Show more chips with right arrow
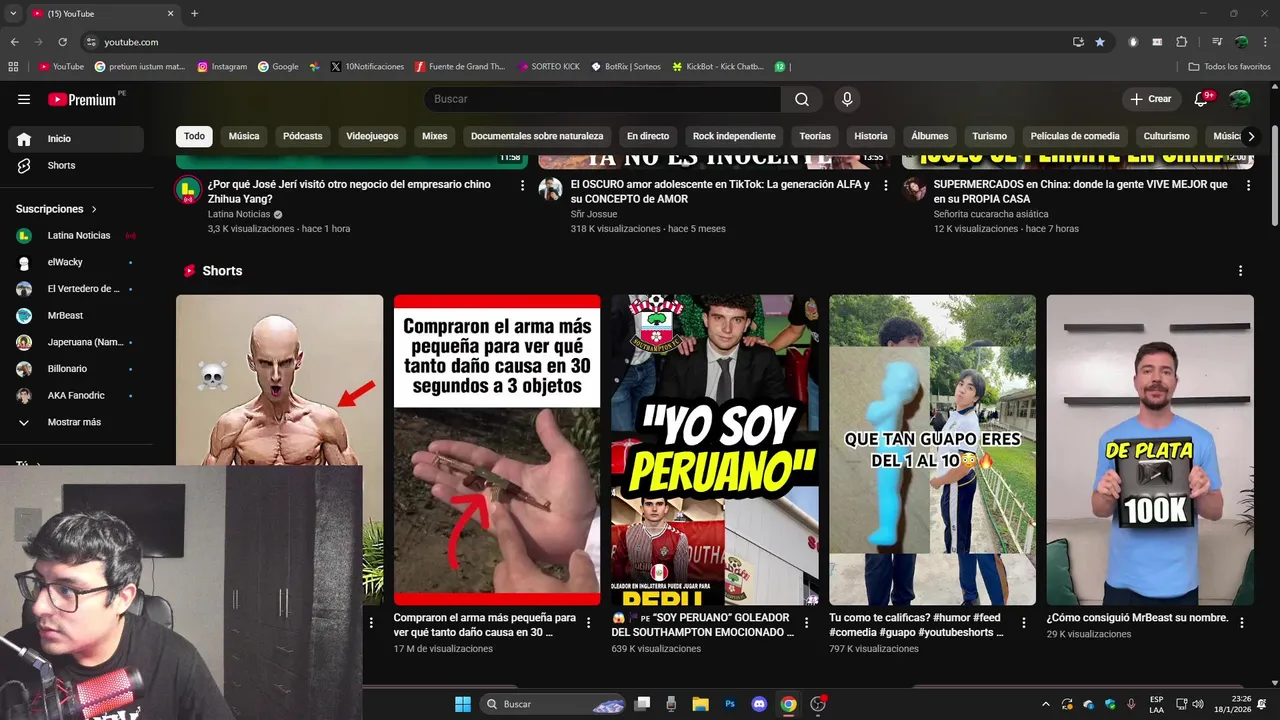 click(1250, 136)
